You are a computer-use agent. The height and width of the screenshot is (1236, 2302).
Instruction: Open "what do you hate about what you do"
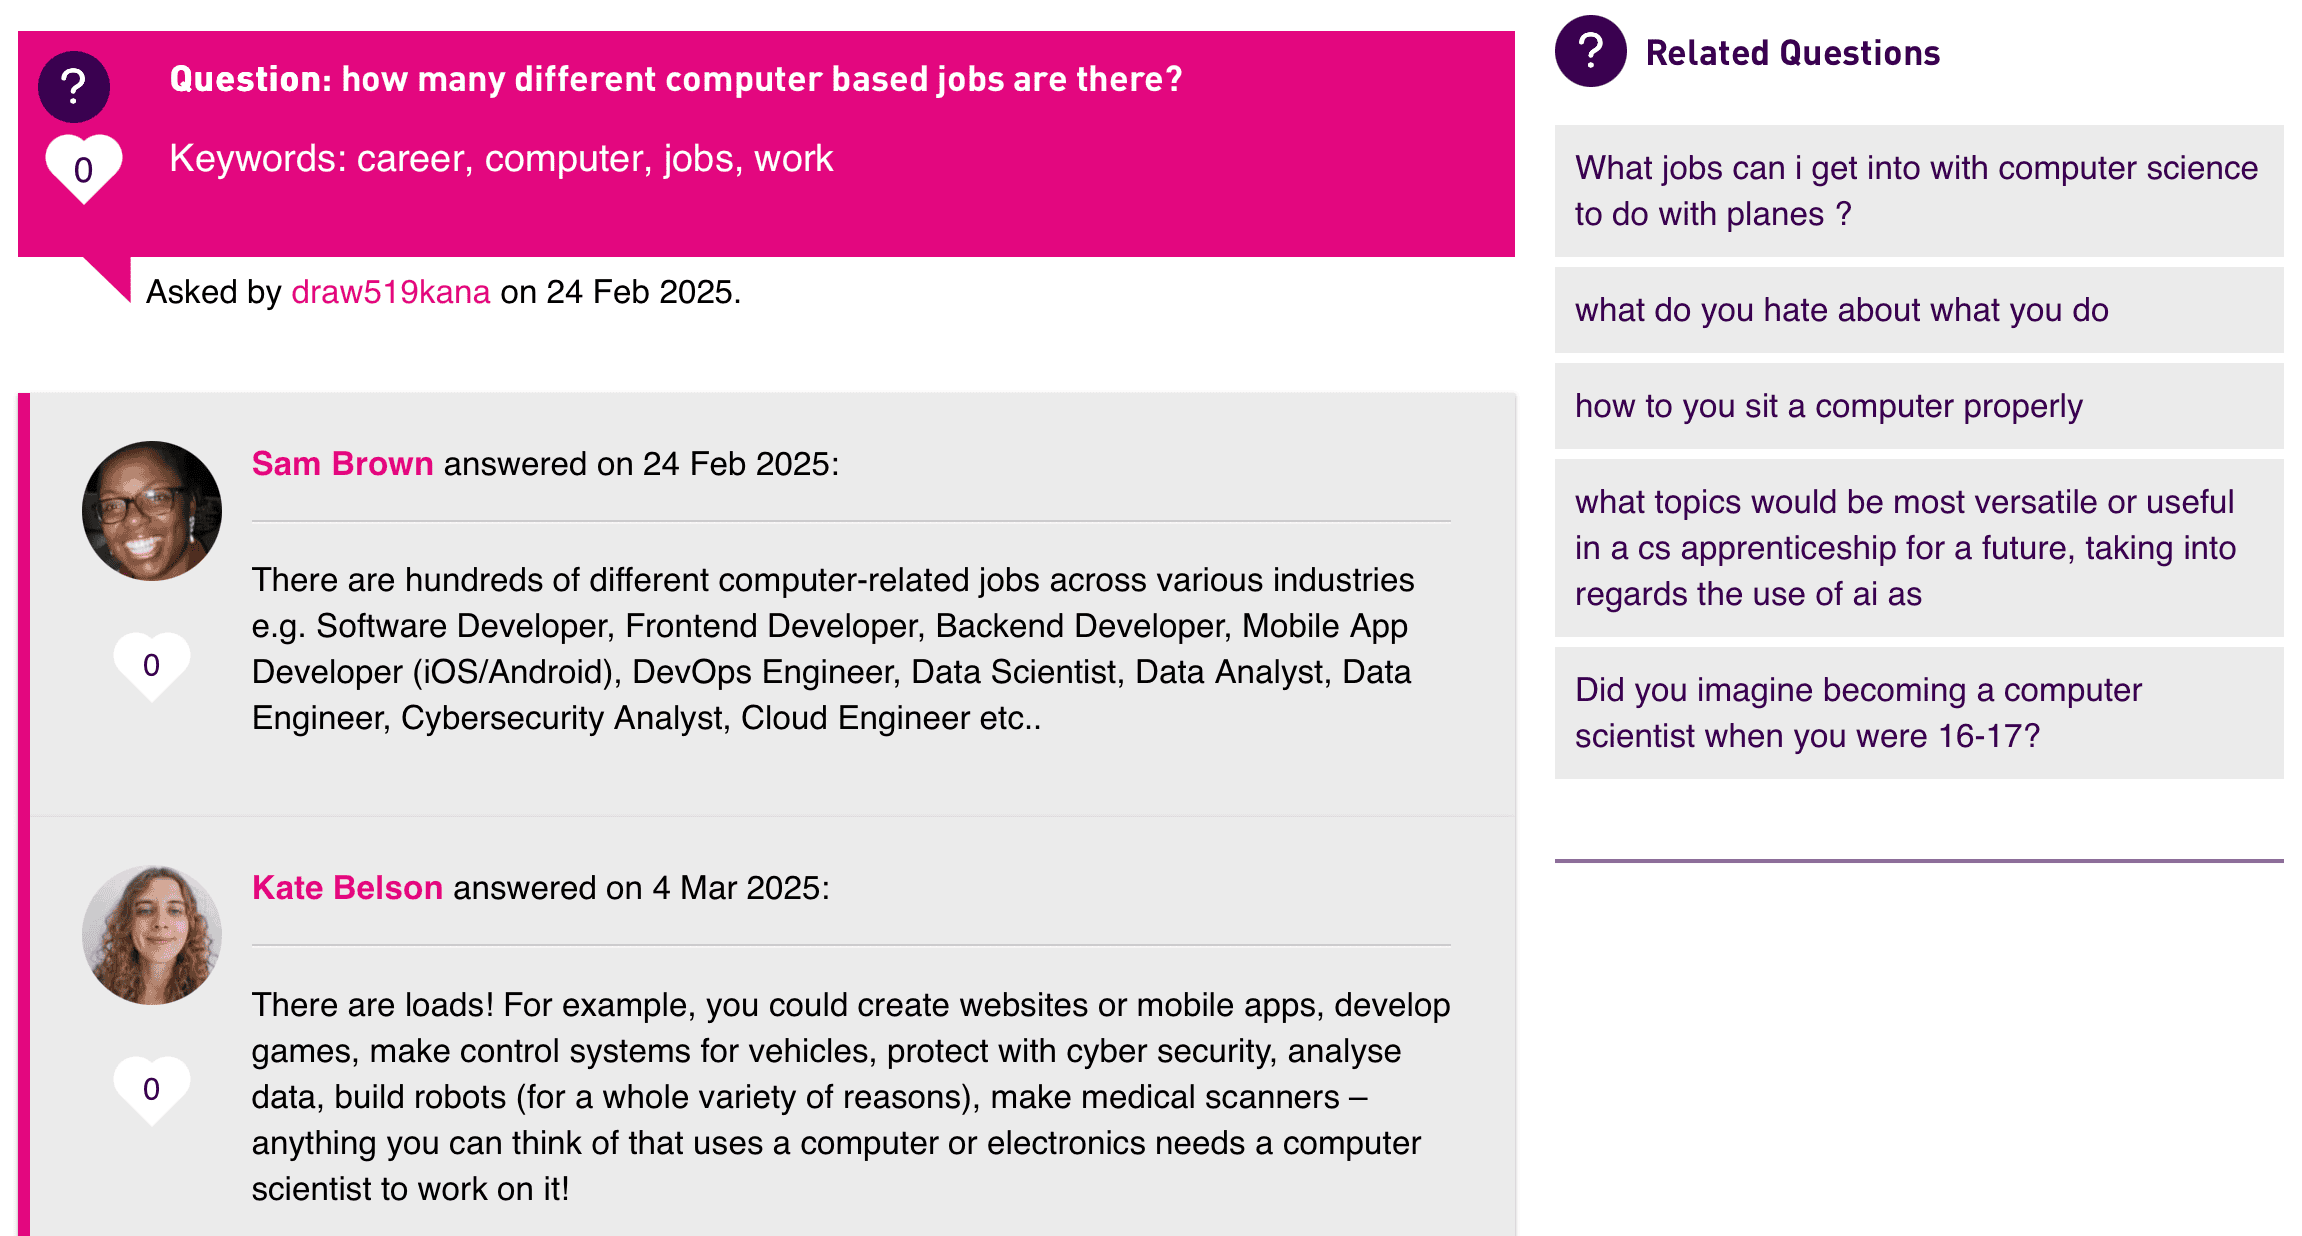[x=1841, y=310]
